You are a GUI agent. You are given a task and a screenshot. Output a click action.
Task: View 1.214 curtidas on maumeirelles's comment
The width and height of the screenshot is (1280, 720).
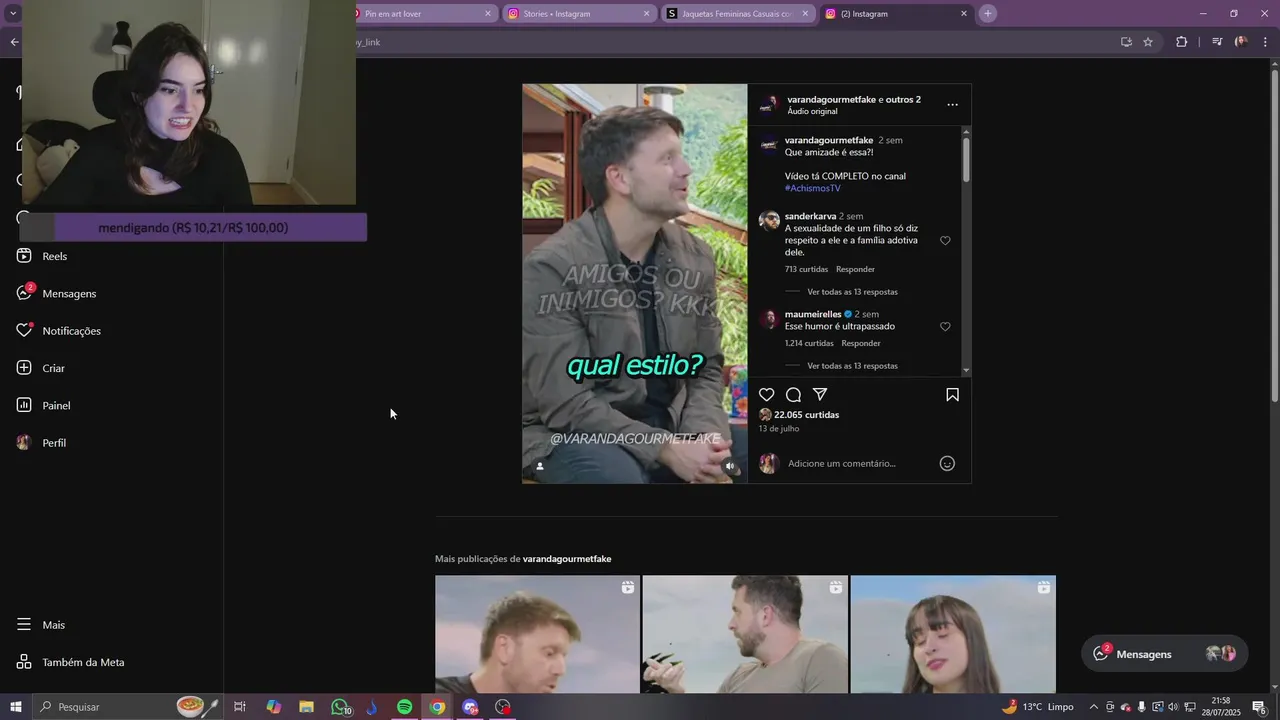point(809,343)
